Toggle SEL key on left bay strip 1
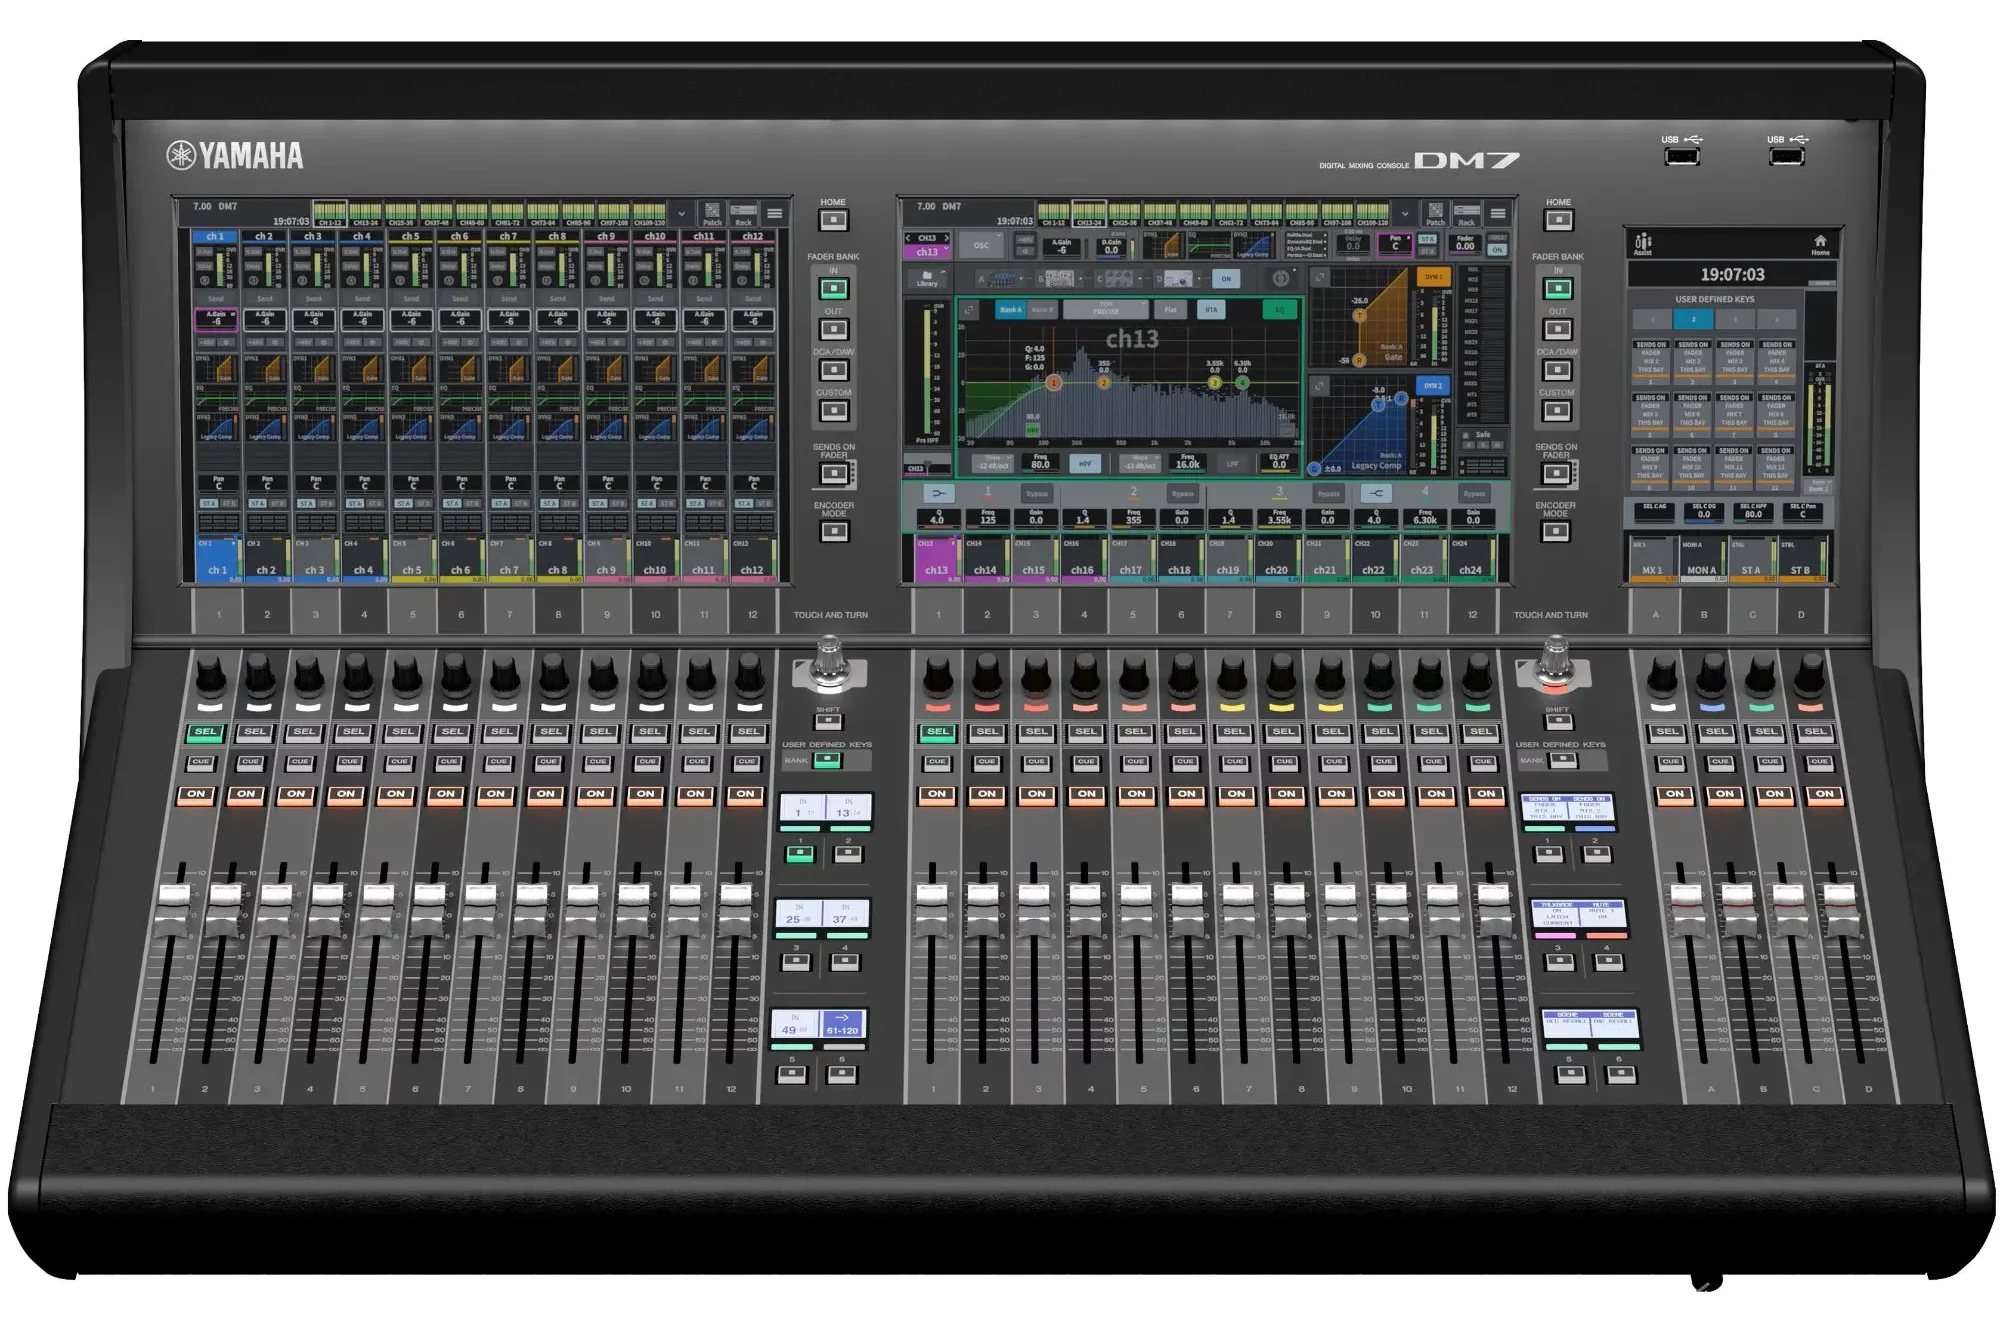Image resolution: width=2000 pixels, height=1332 pixels. click(x=205, y=732)
